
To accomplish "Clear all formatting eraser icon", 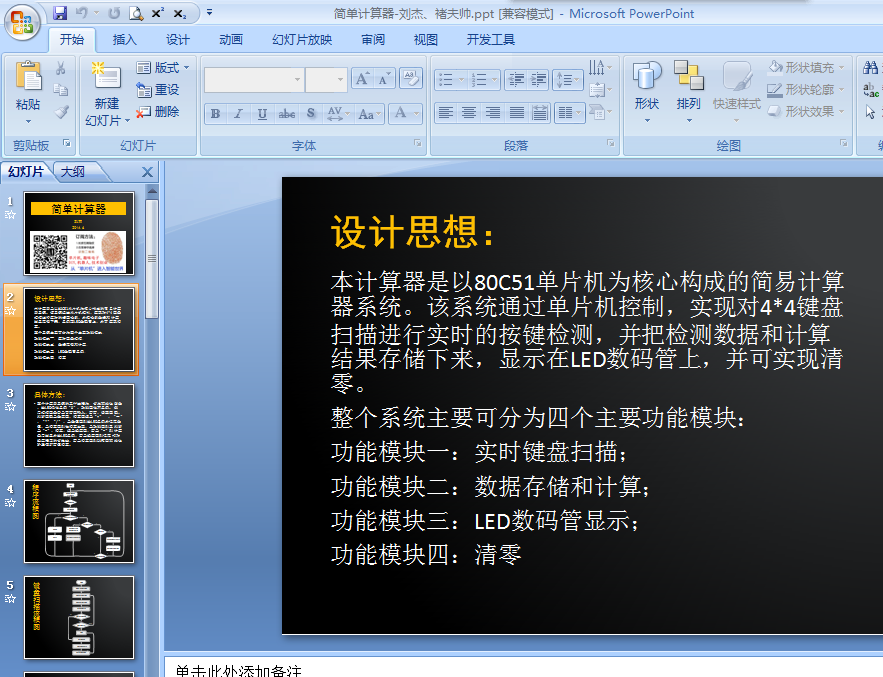I will [411, 78].
